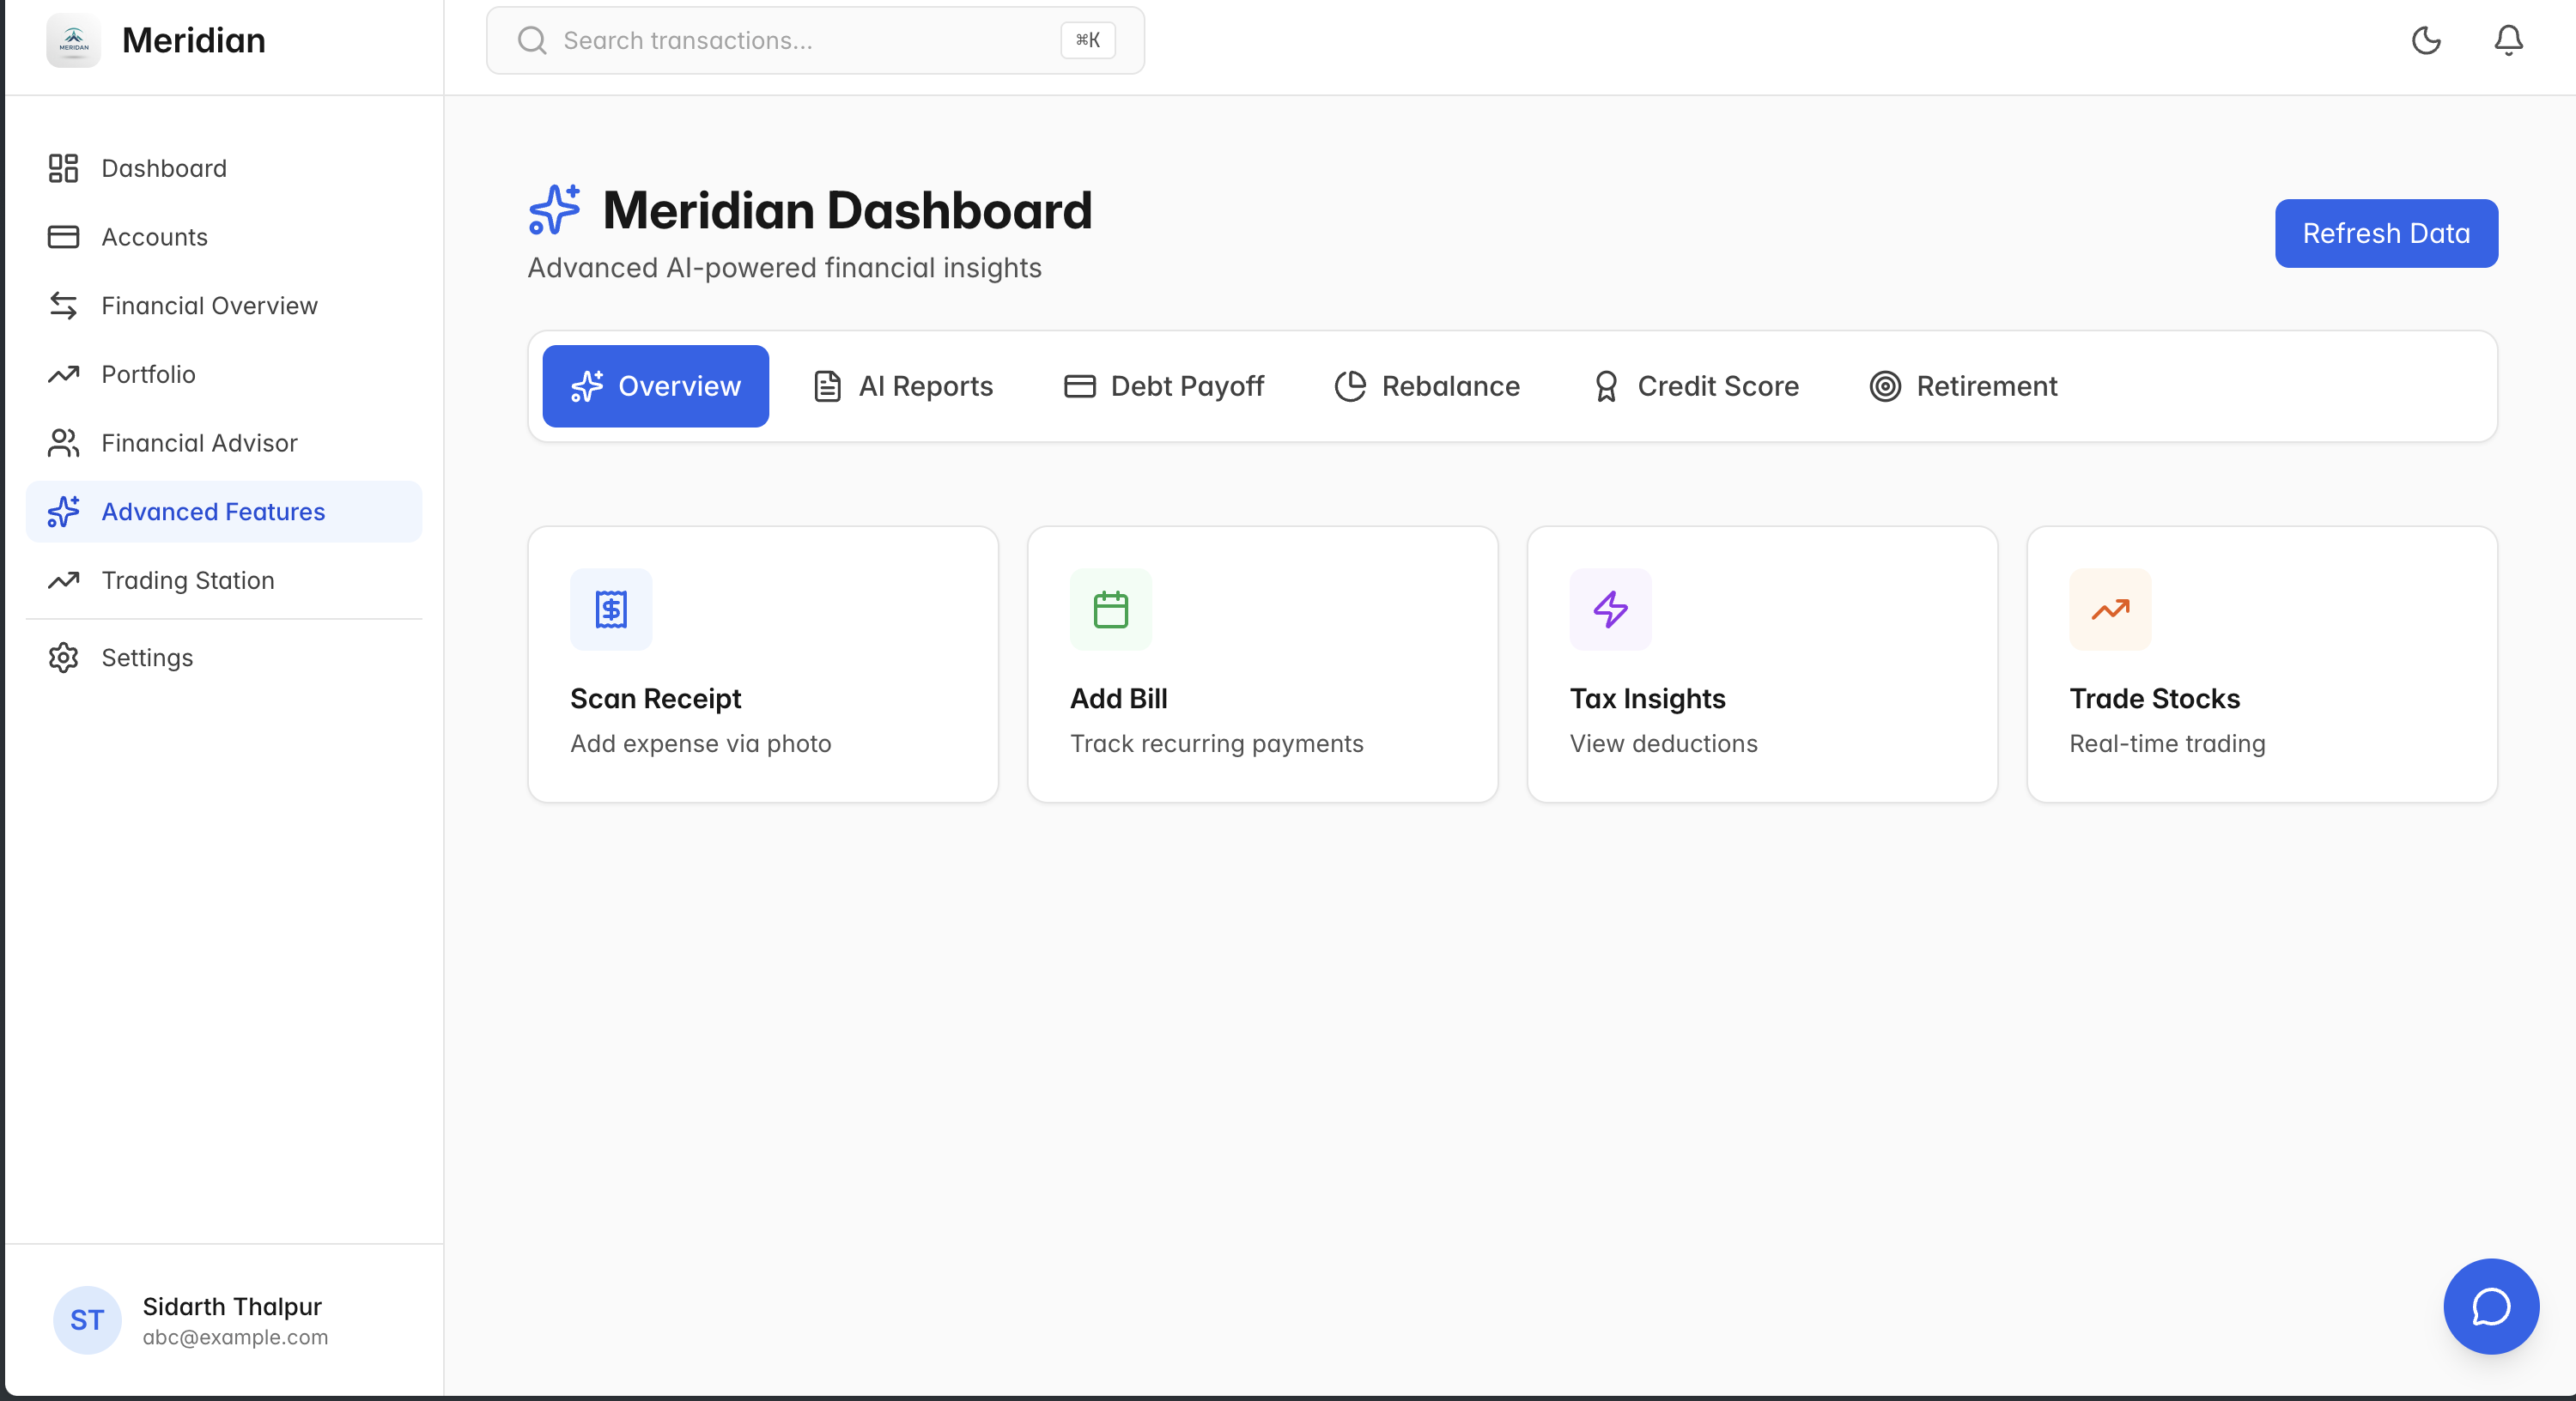Navigate to Portfolio in the sidebar
The image size is (2576, 1401).
(148, 374)
